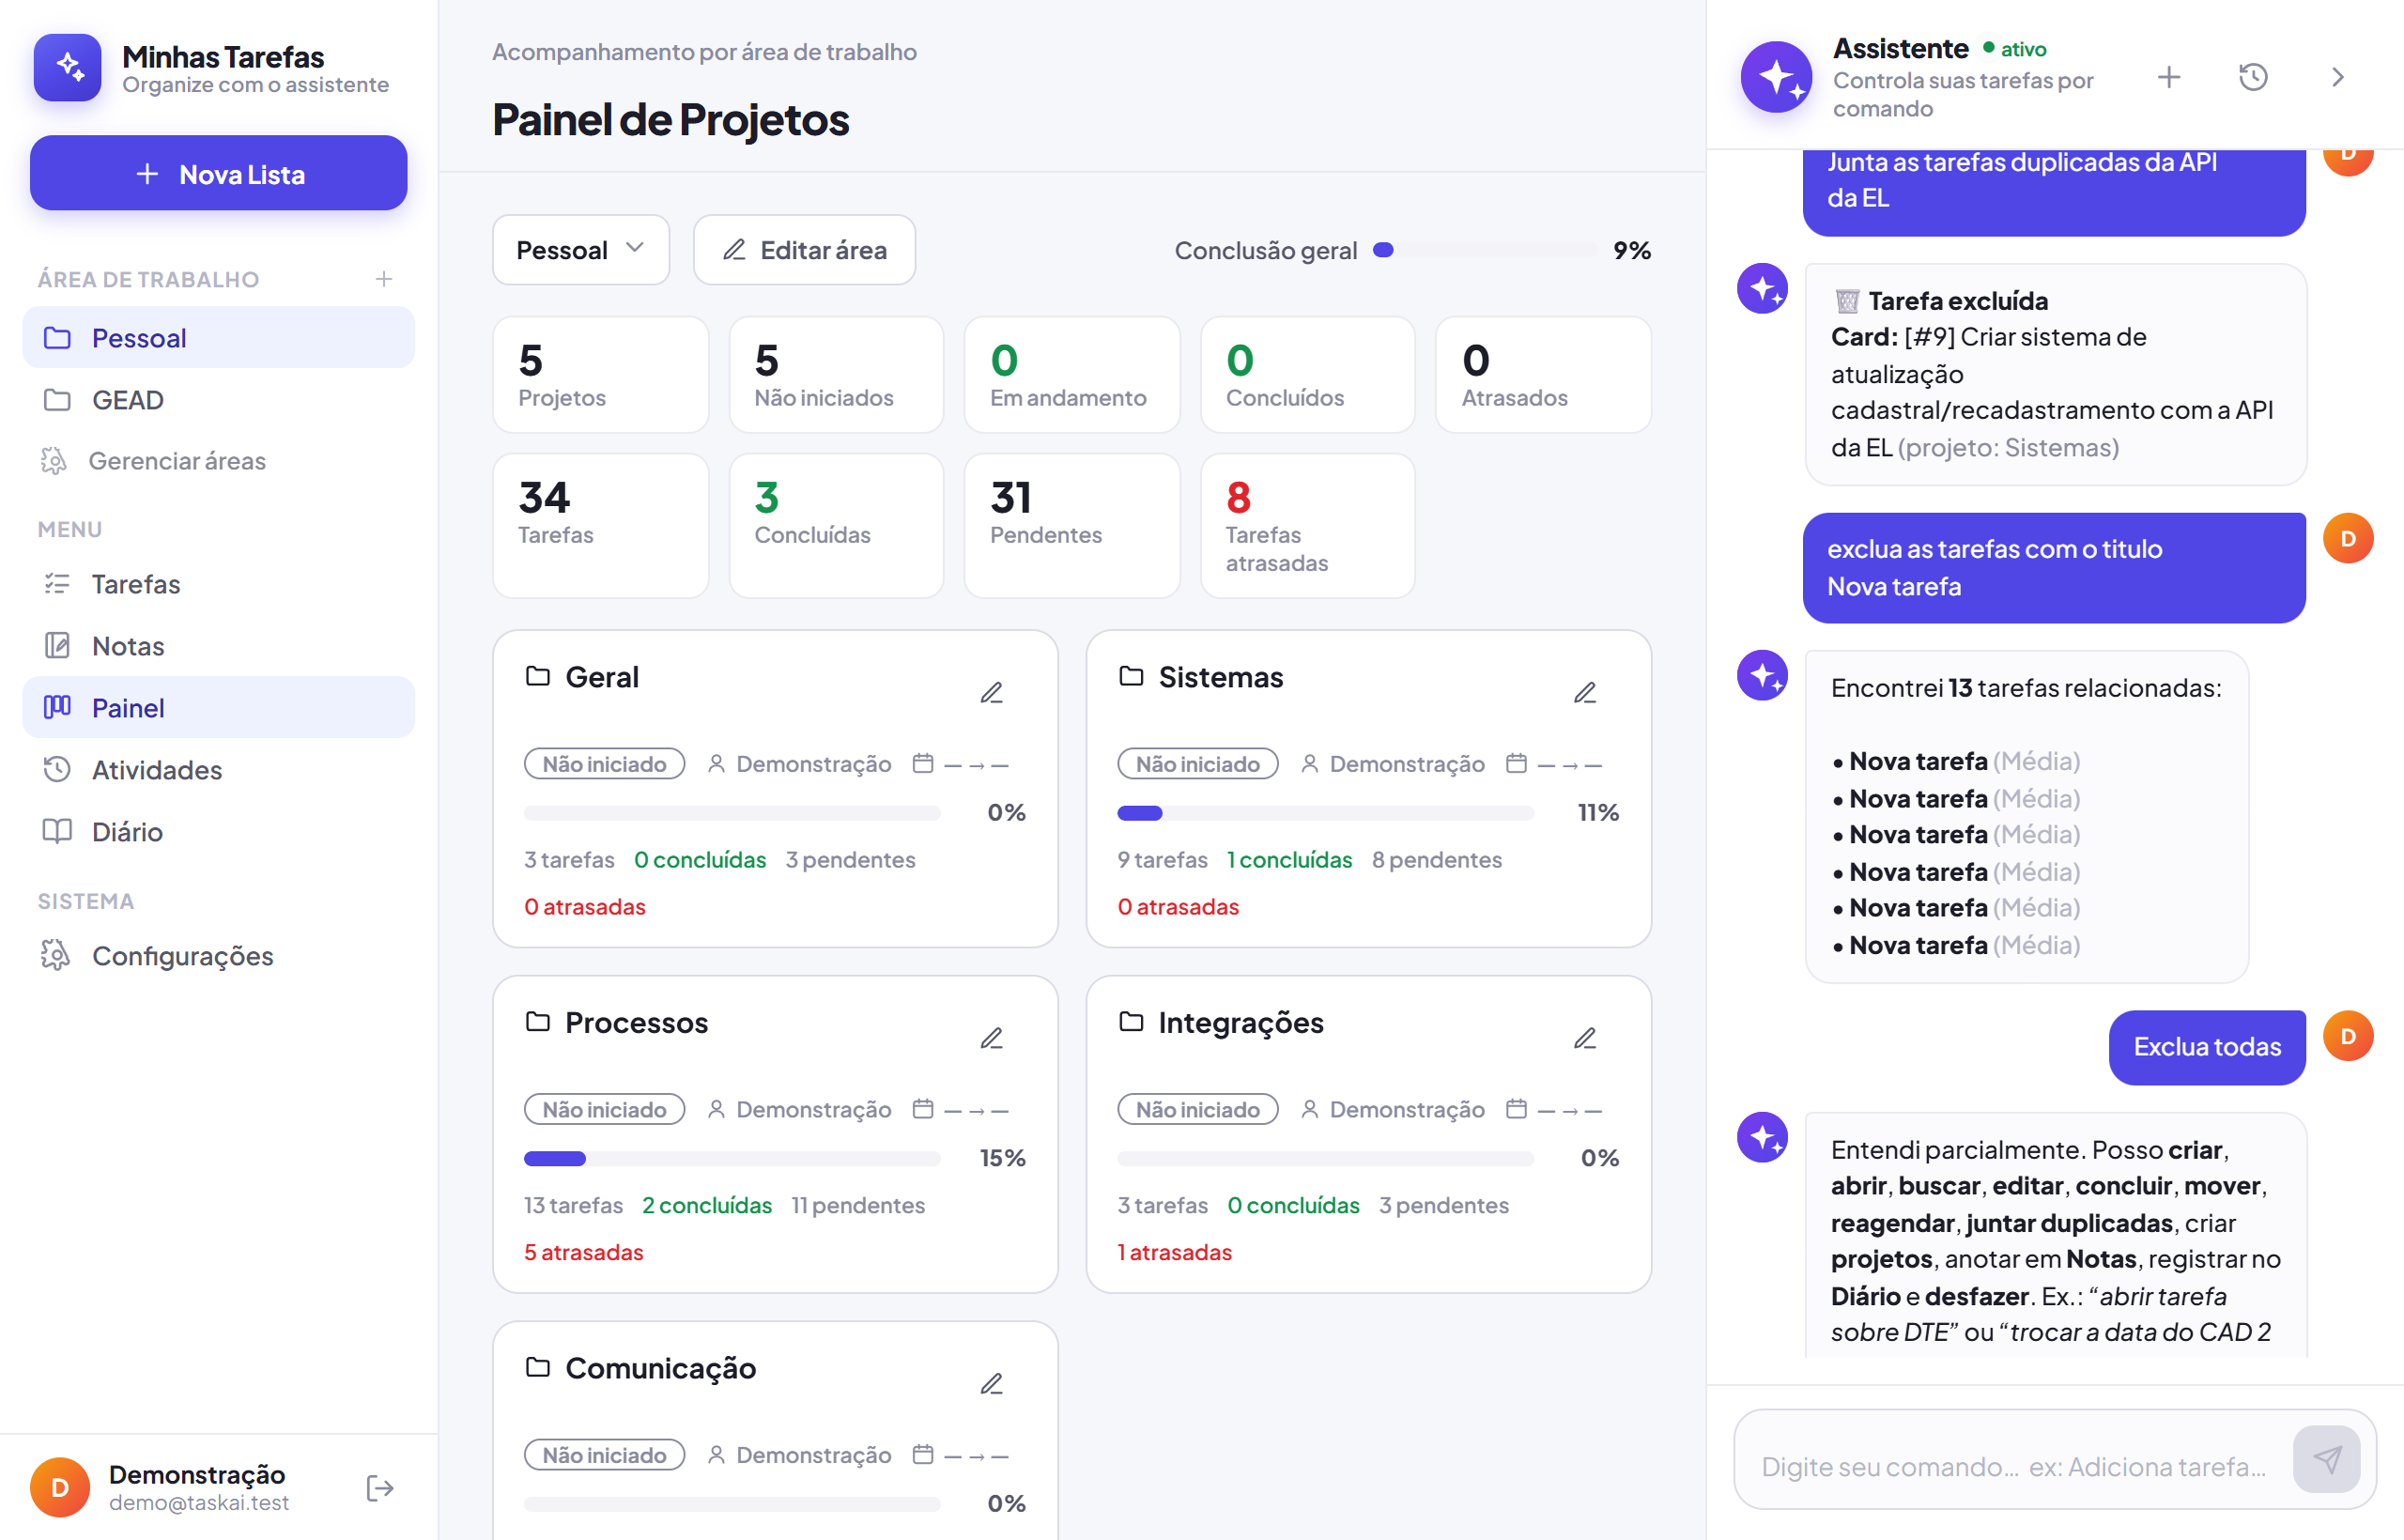This screenshot has width=2404, height=1540.
Task: Go to Tarefas menu
Action: click(218, 584)
